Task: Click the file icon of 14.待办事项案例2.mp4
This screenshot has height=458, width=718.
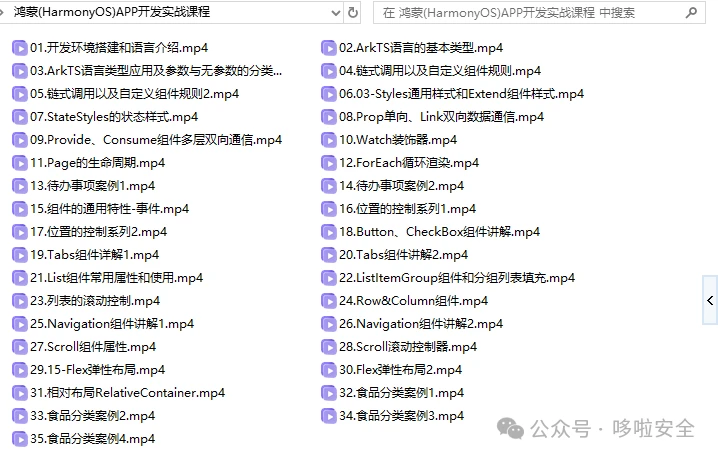Action: [x=329, y=186]
